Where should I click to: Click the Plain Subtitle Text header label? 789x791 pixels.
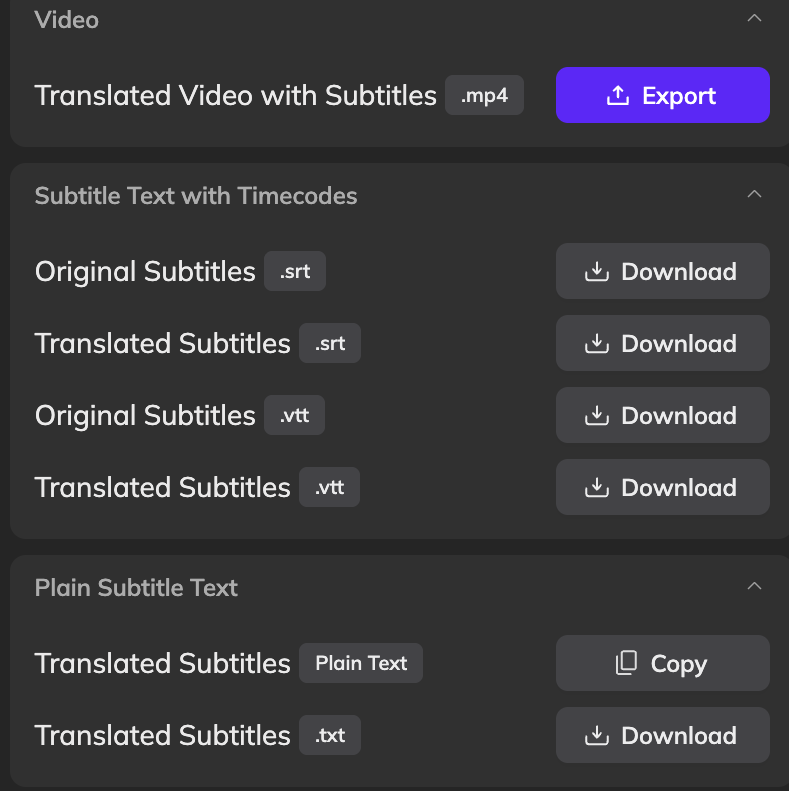tap(136, 587)
